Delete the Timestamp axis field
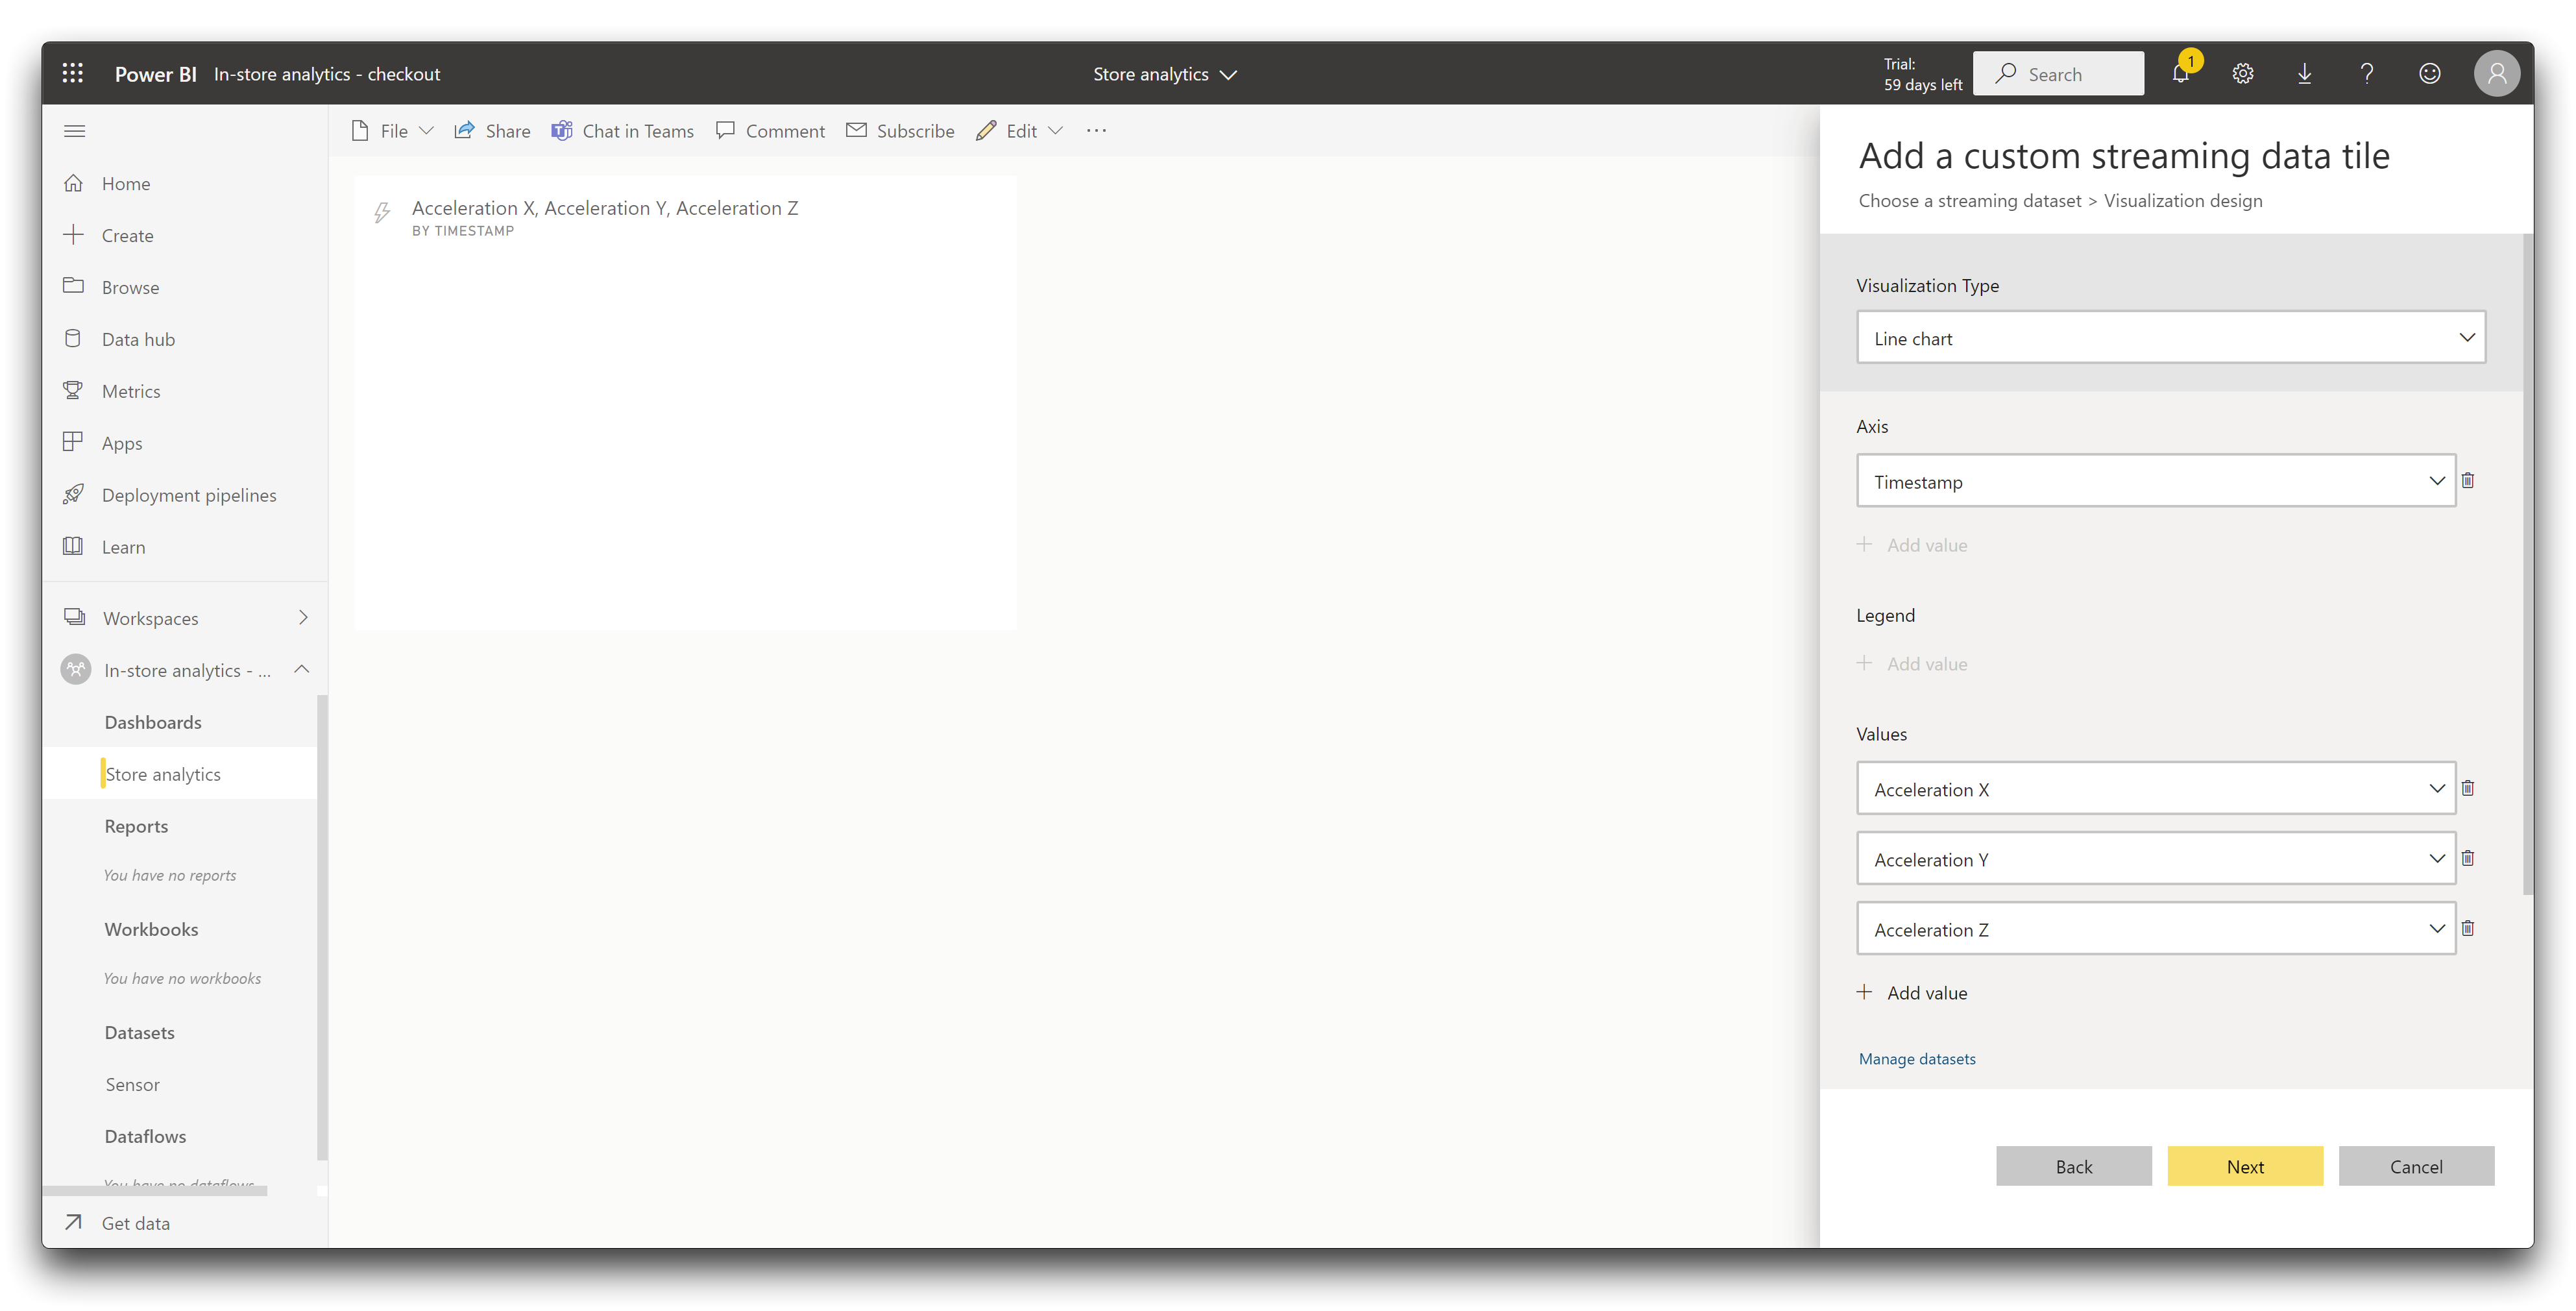The height and width of the screenshot is (1311, 2576). pos(2468,480)
